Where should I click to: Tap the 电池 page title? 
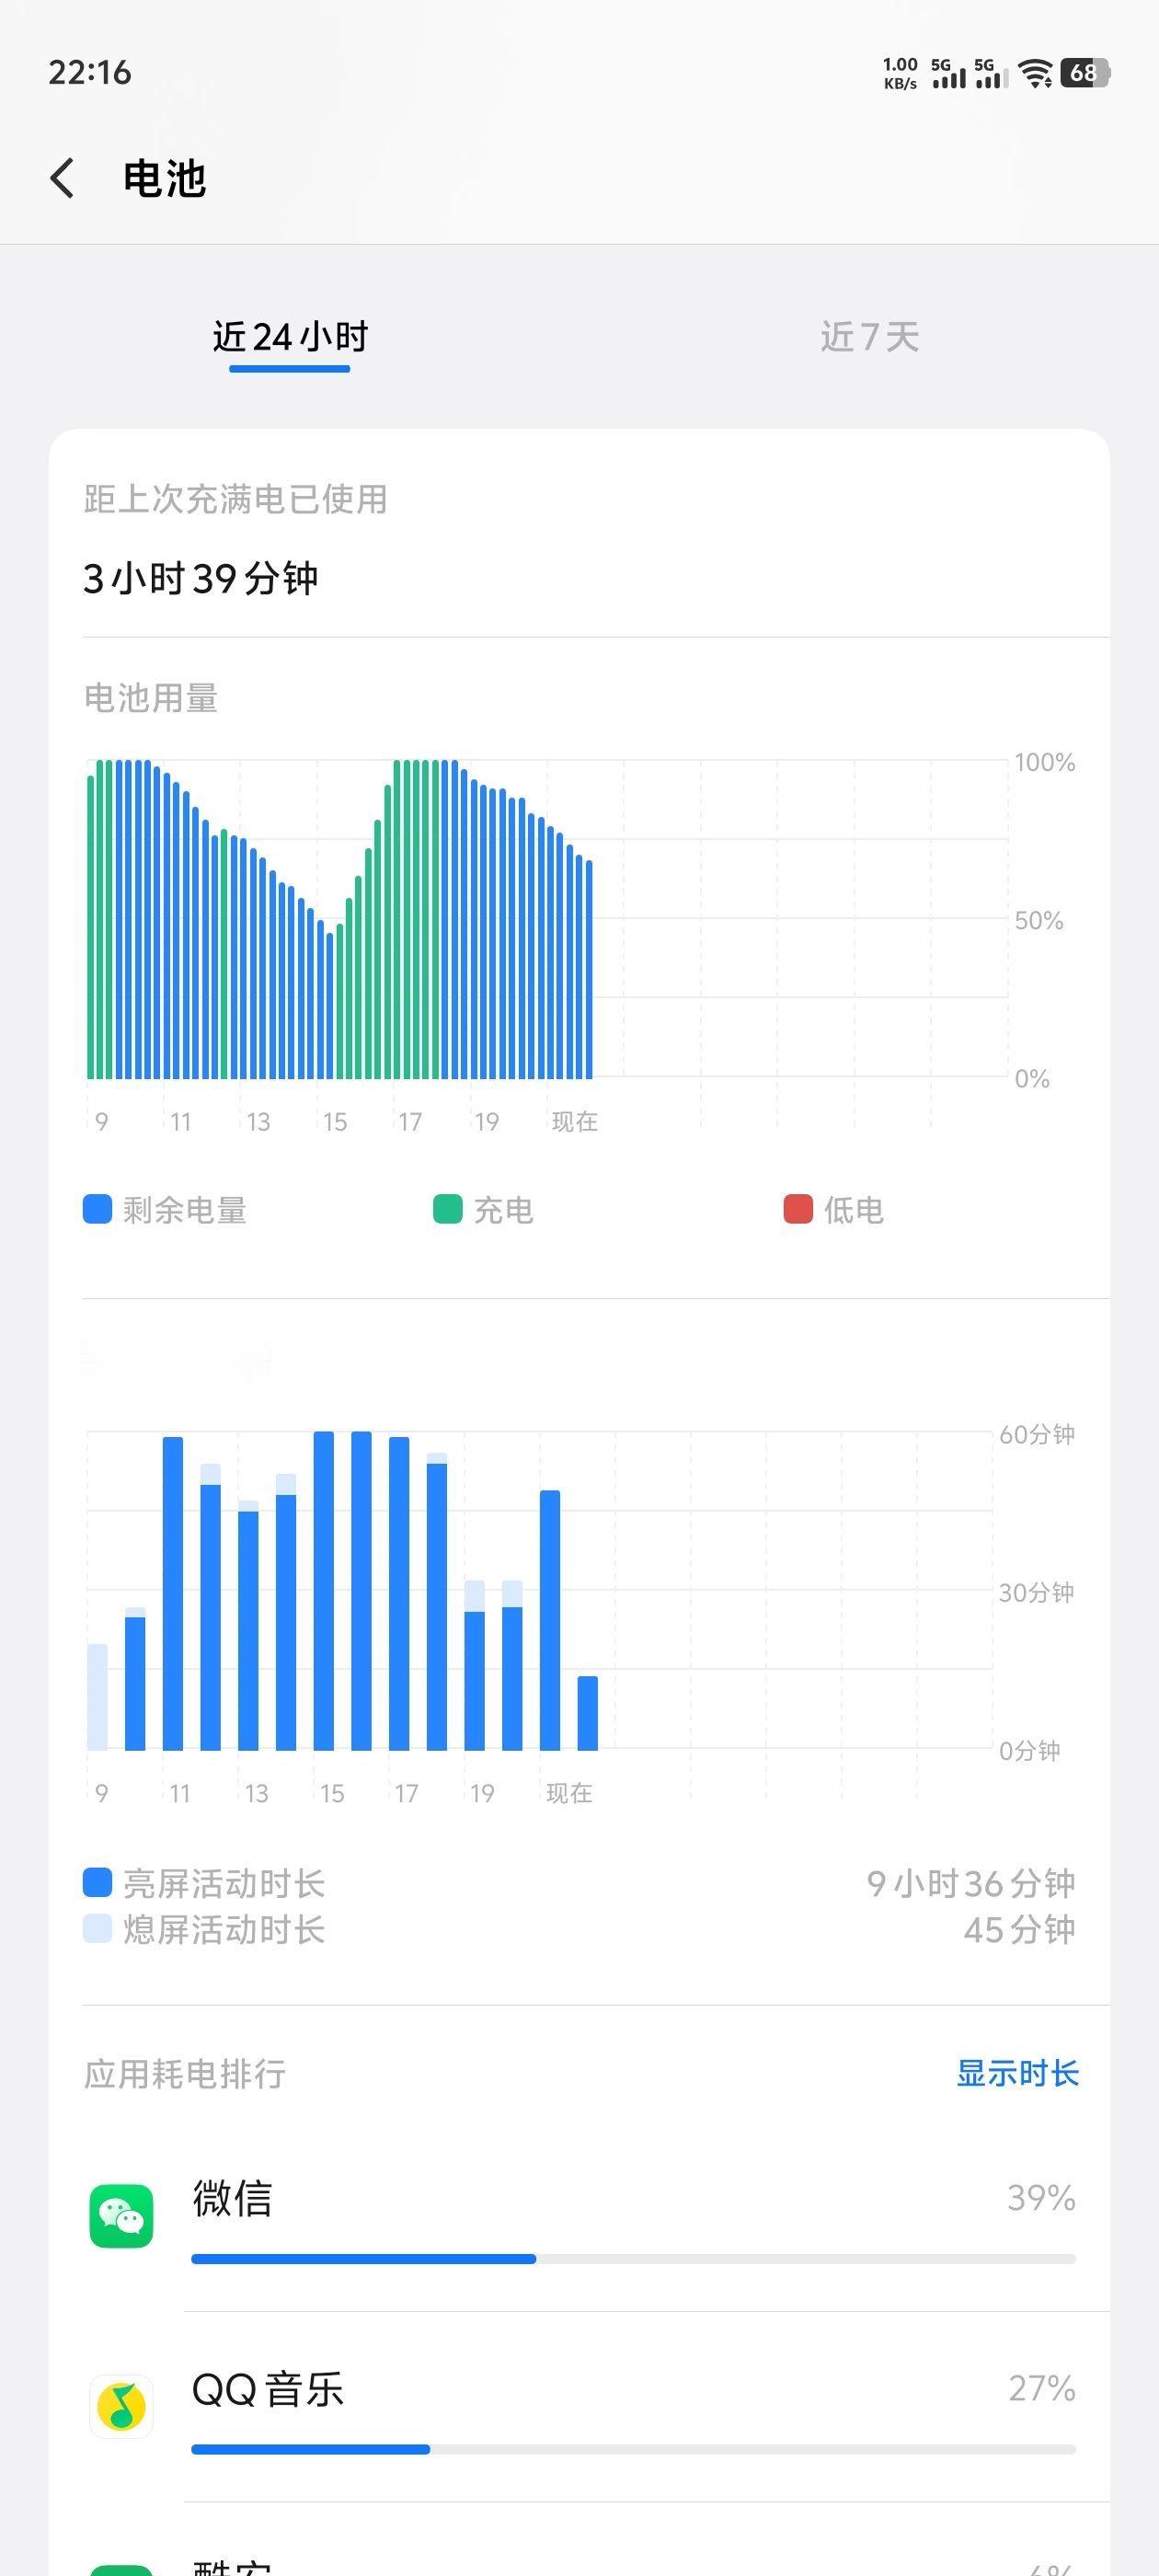(x=164, y=179)
